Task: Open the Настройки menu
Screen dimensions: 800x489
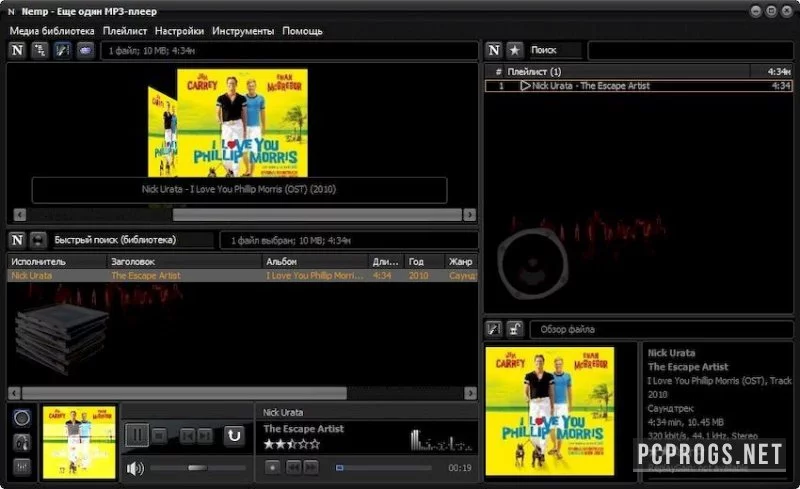Action: tap(179, 31)
